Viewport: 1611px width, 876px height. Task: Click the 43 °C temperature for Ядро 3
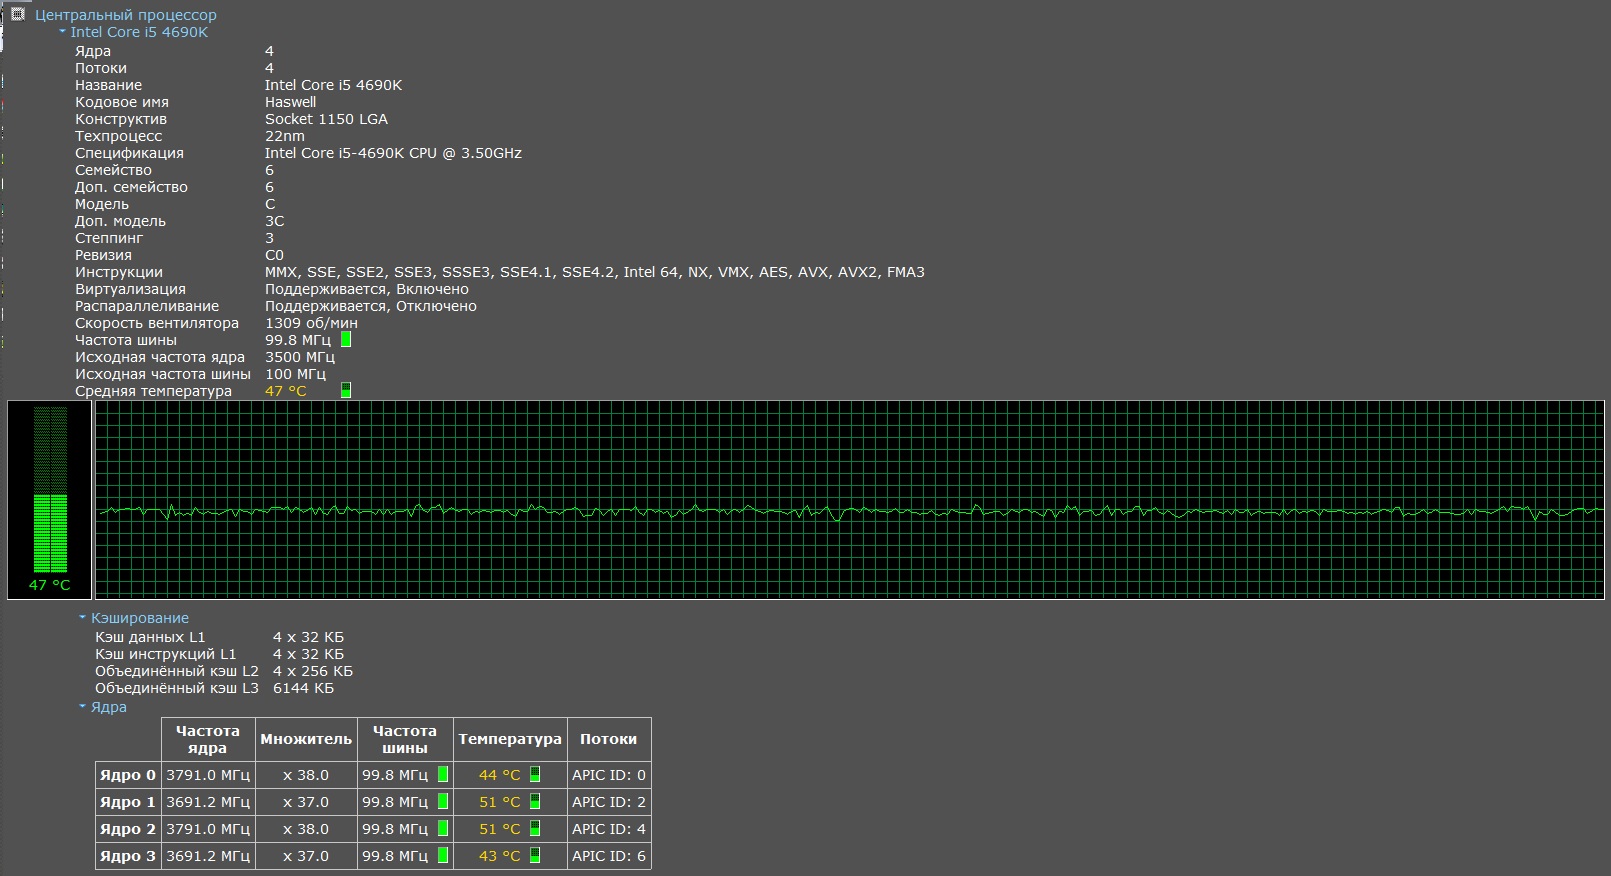[x=500, y=856]
